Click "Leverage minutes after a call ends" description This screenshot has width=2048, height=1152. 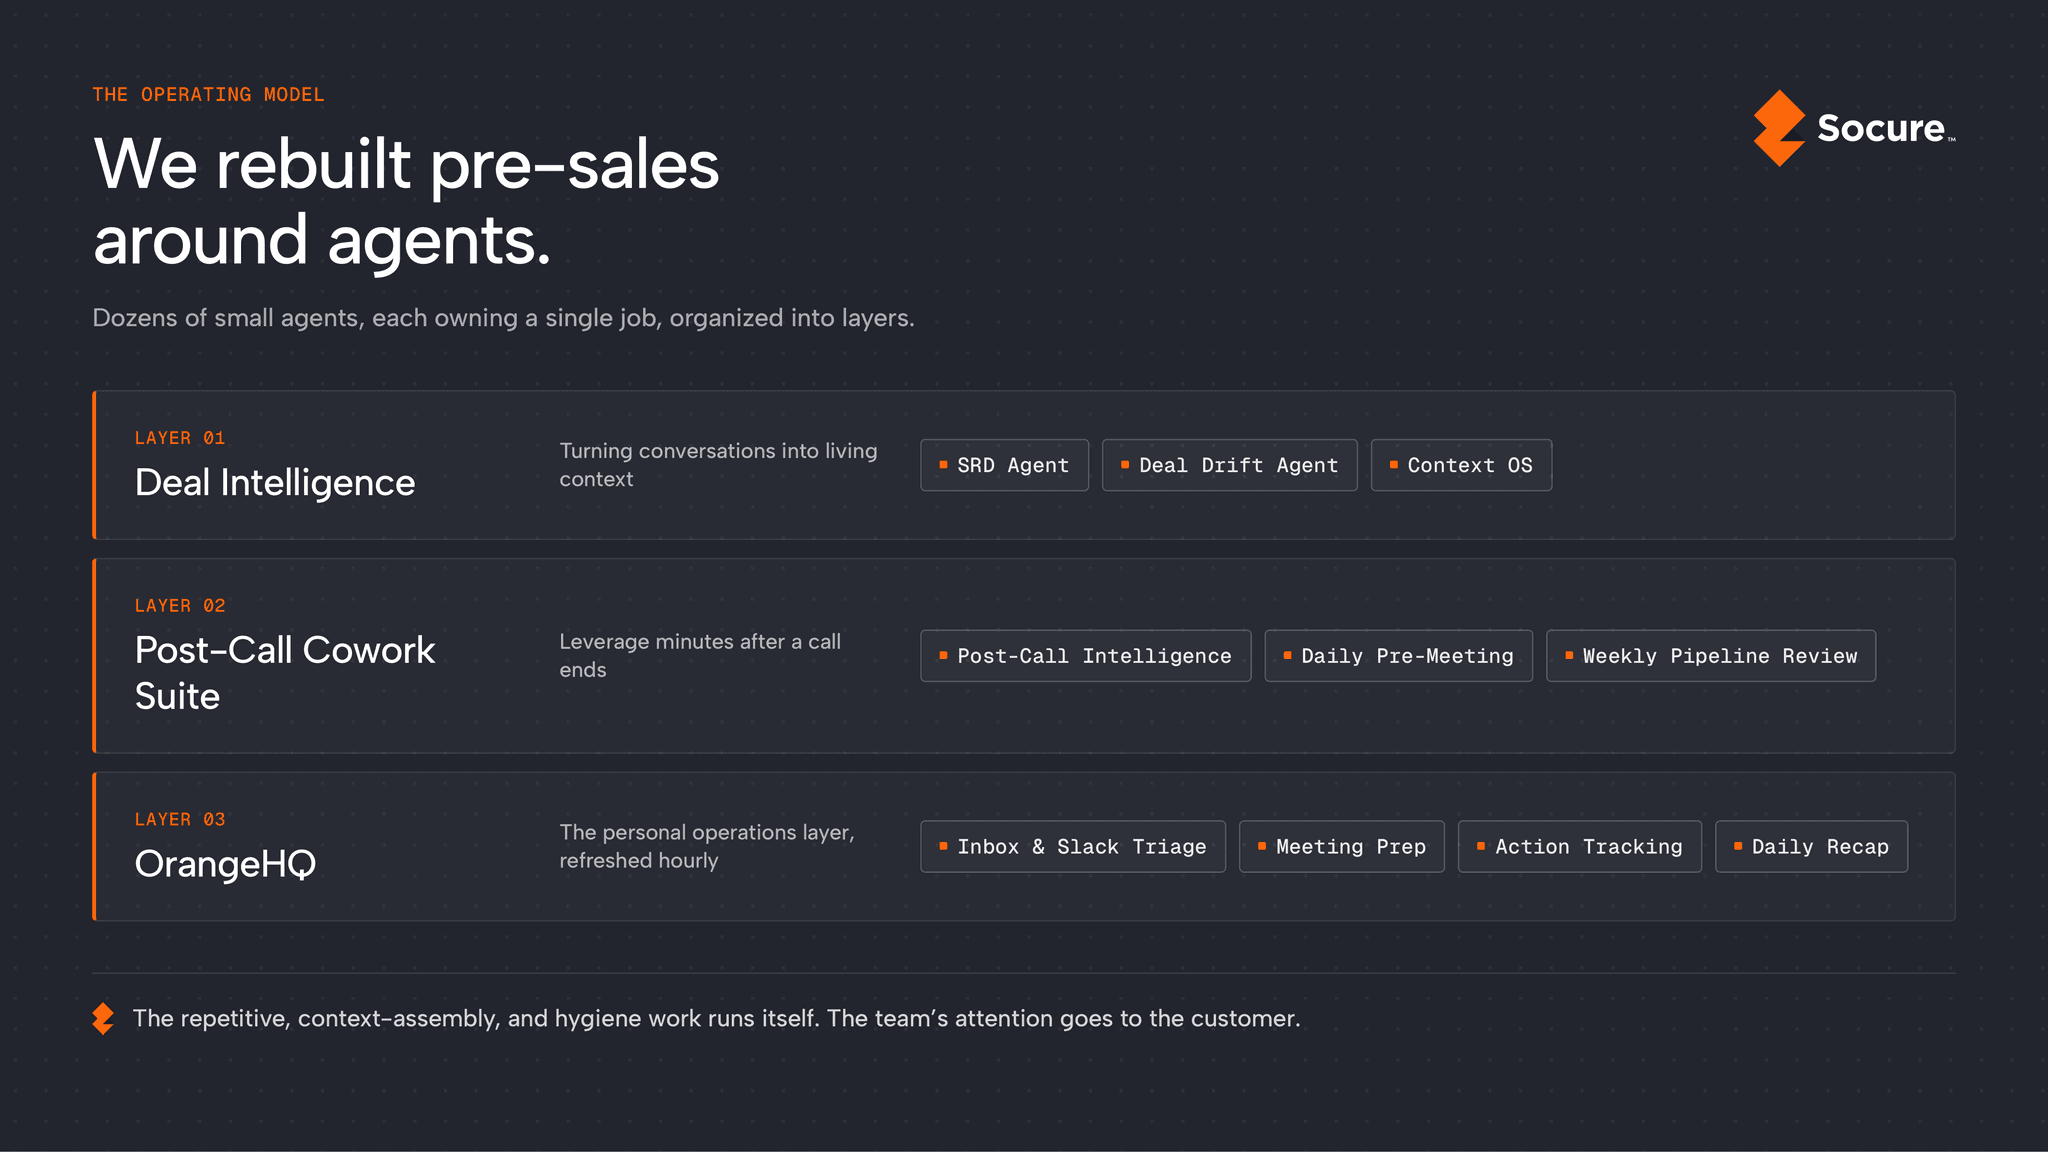700,656
